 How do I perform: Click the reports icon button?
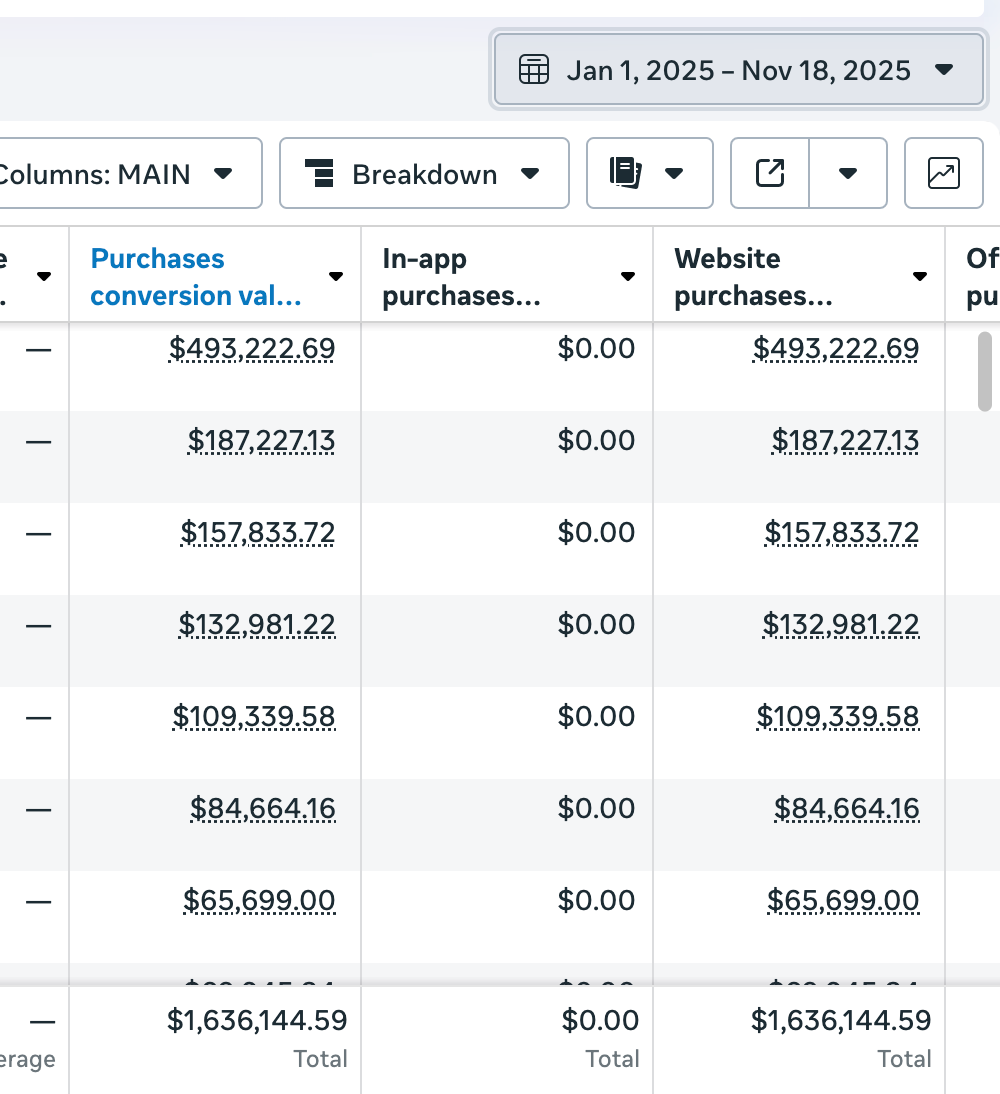[626, 173]
